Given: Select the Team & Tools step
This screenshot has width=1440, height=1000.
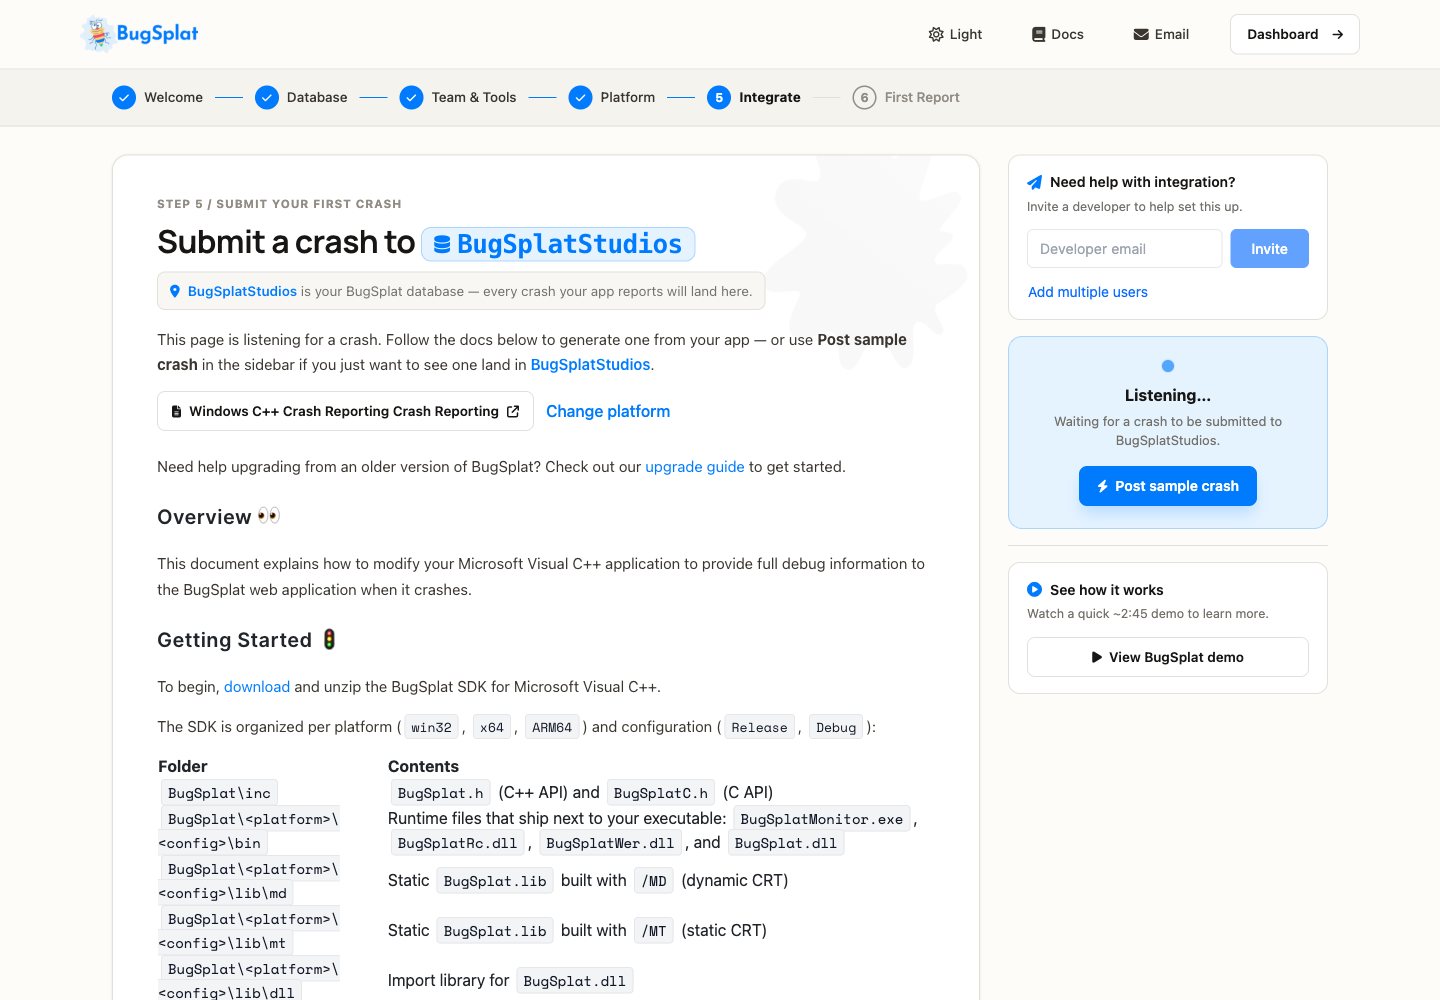Looking at the screenshot, I should [458, 97].
